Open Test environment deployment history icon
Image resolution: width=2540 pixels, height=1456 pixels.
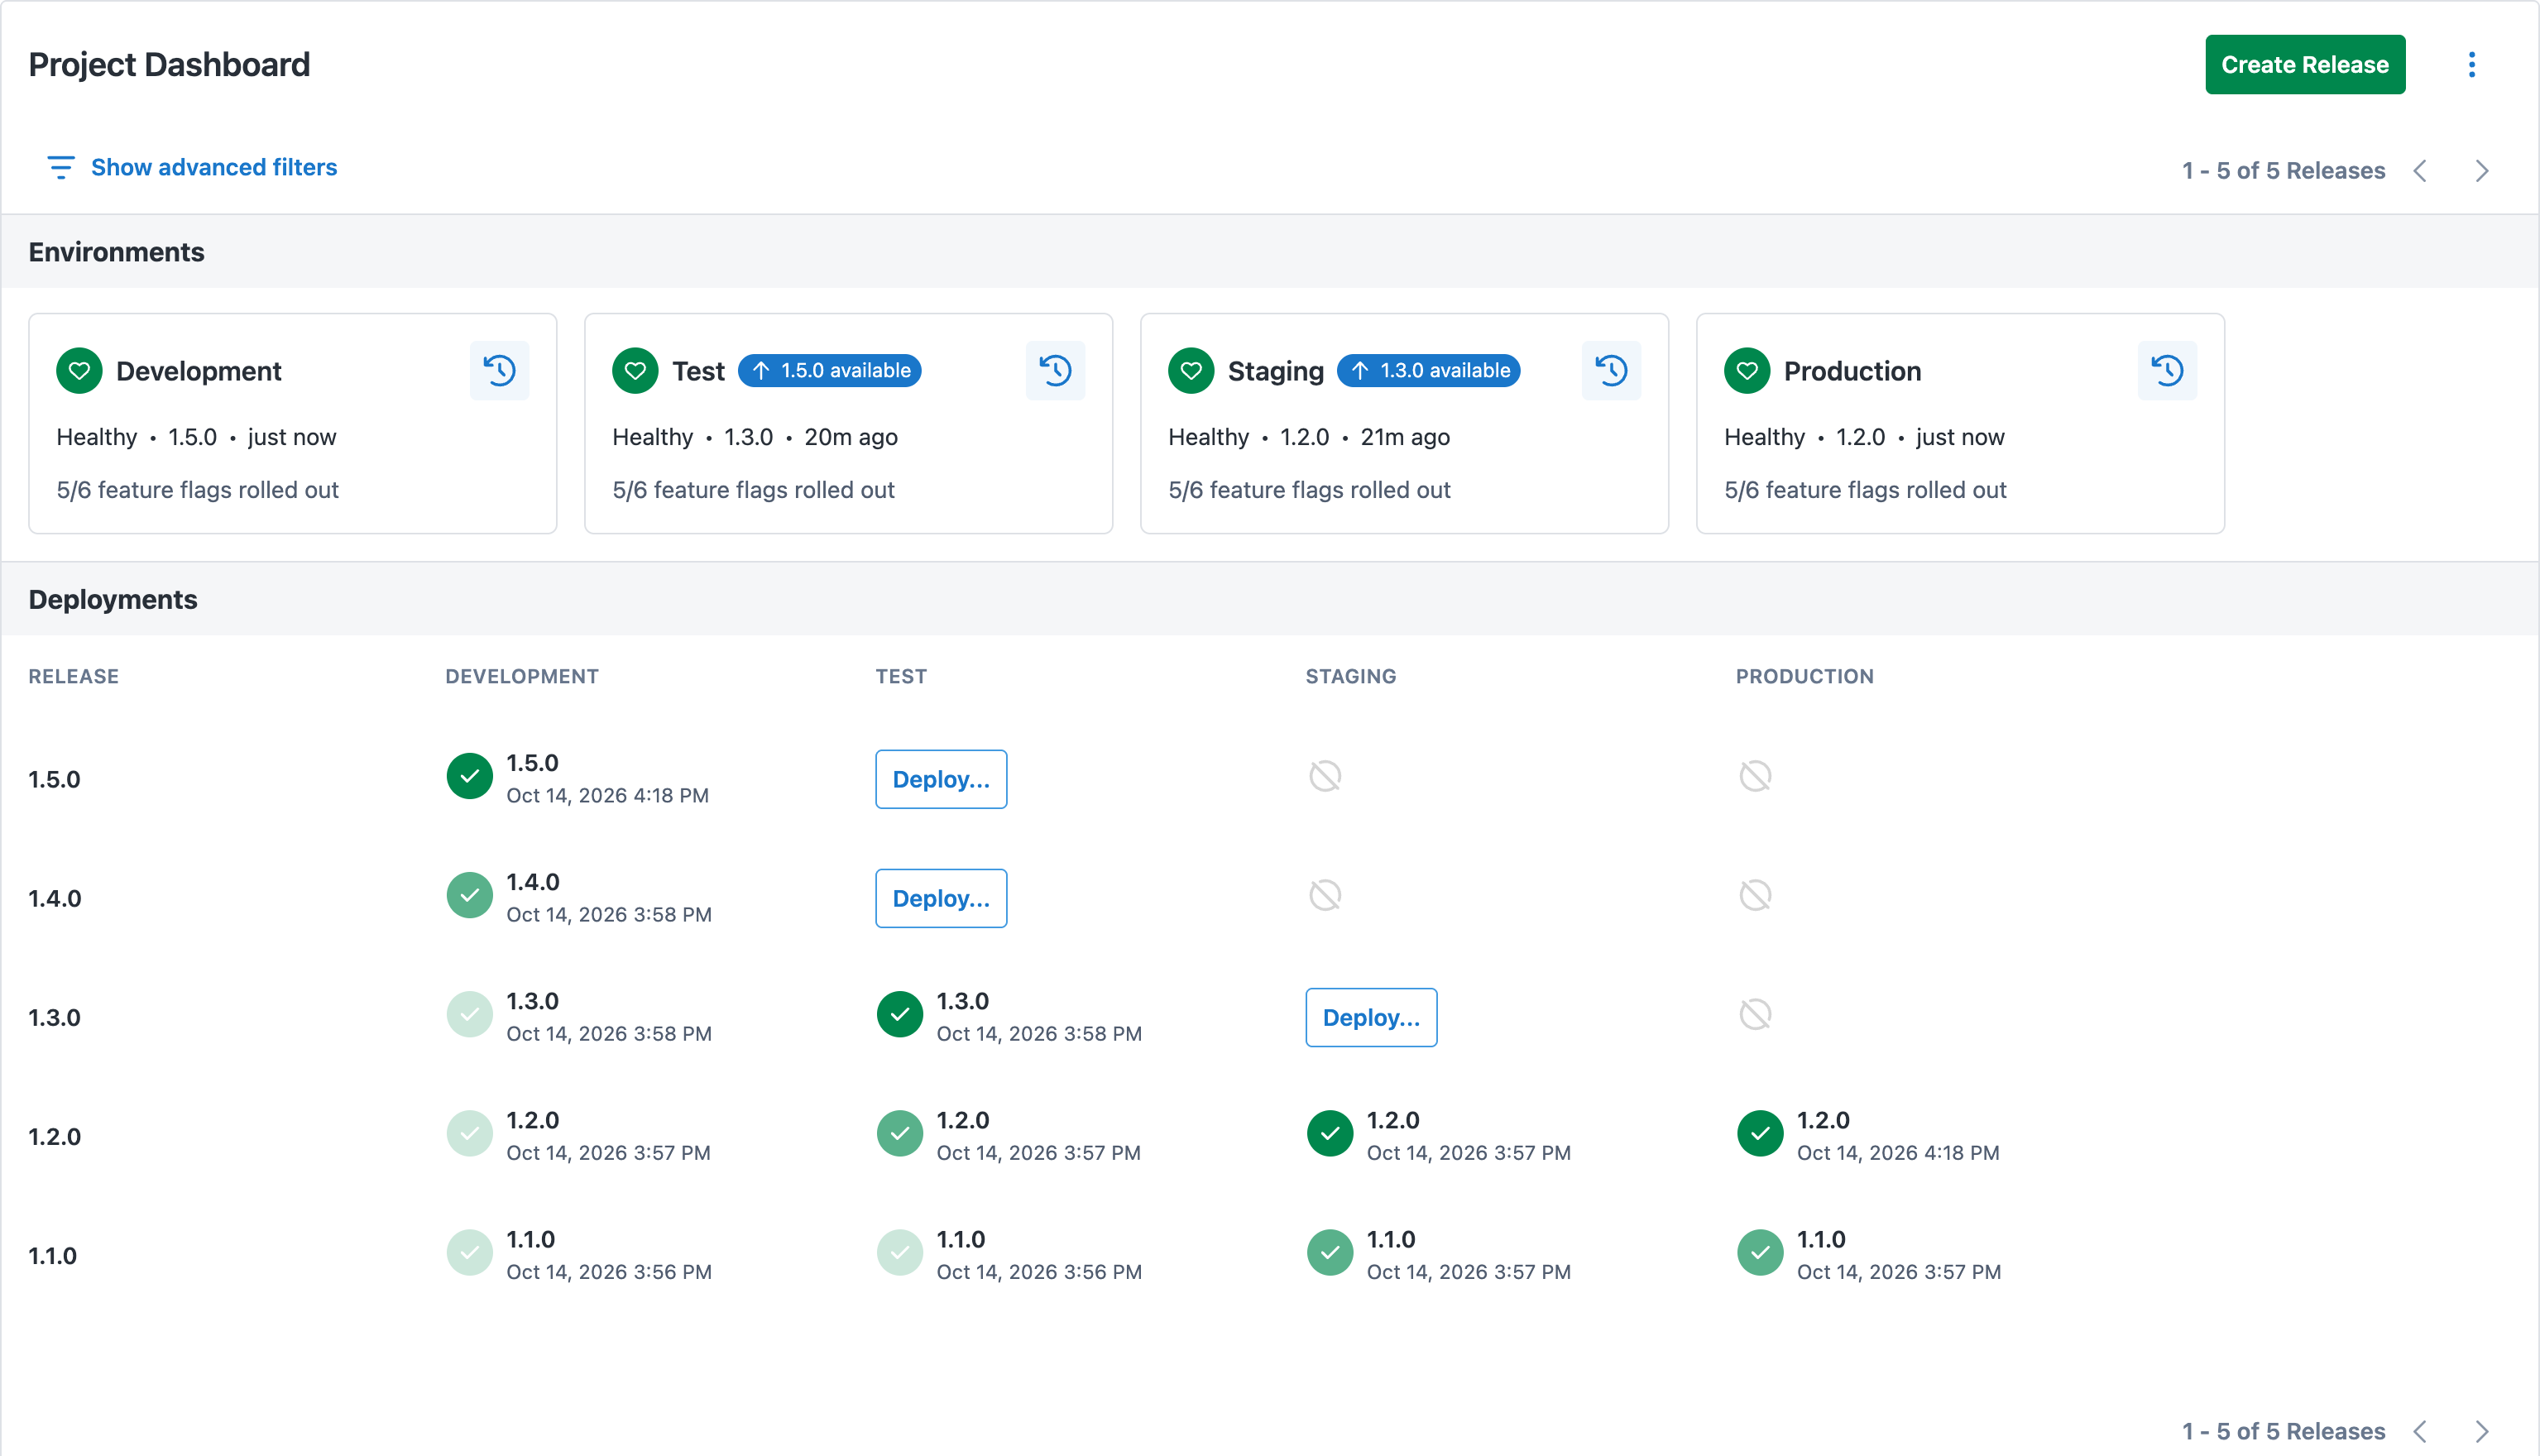[x=1055, y=371]
